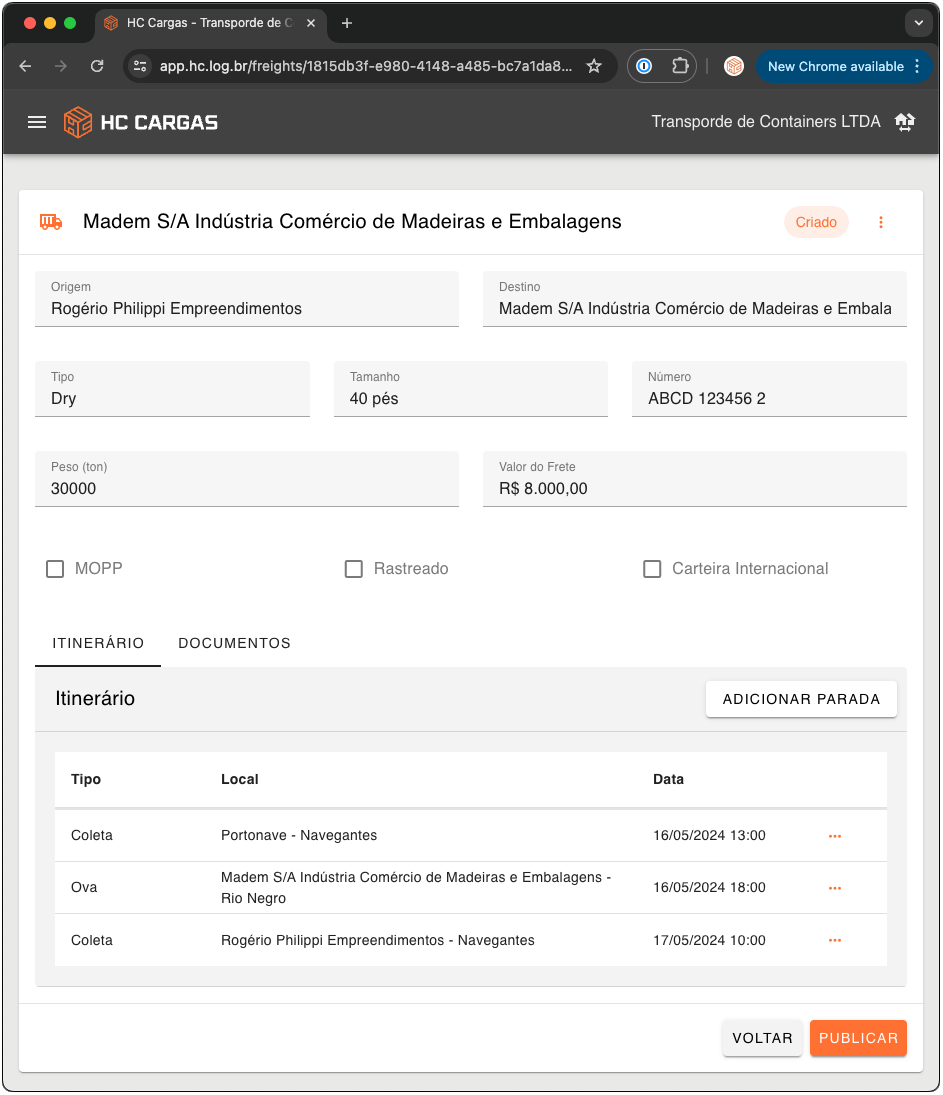Switch to the Documentos tab
The width and height of the screenshot is (943, 1095).
coord(235,643)
